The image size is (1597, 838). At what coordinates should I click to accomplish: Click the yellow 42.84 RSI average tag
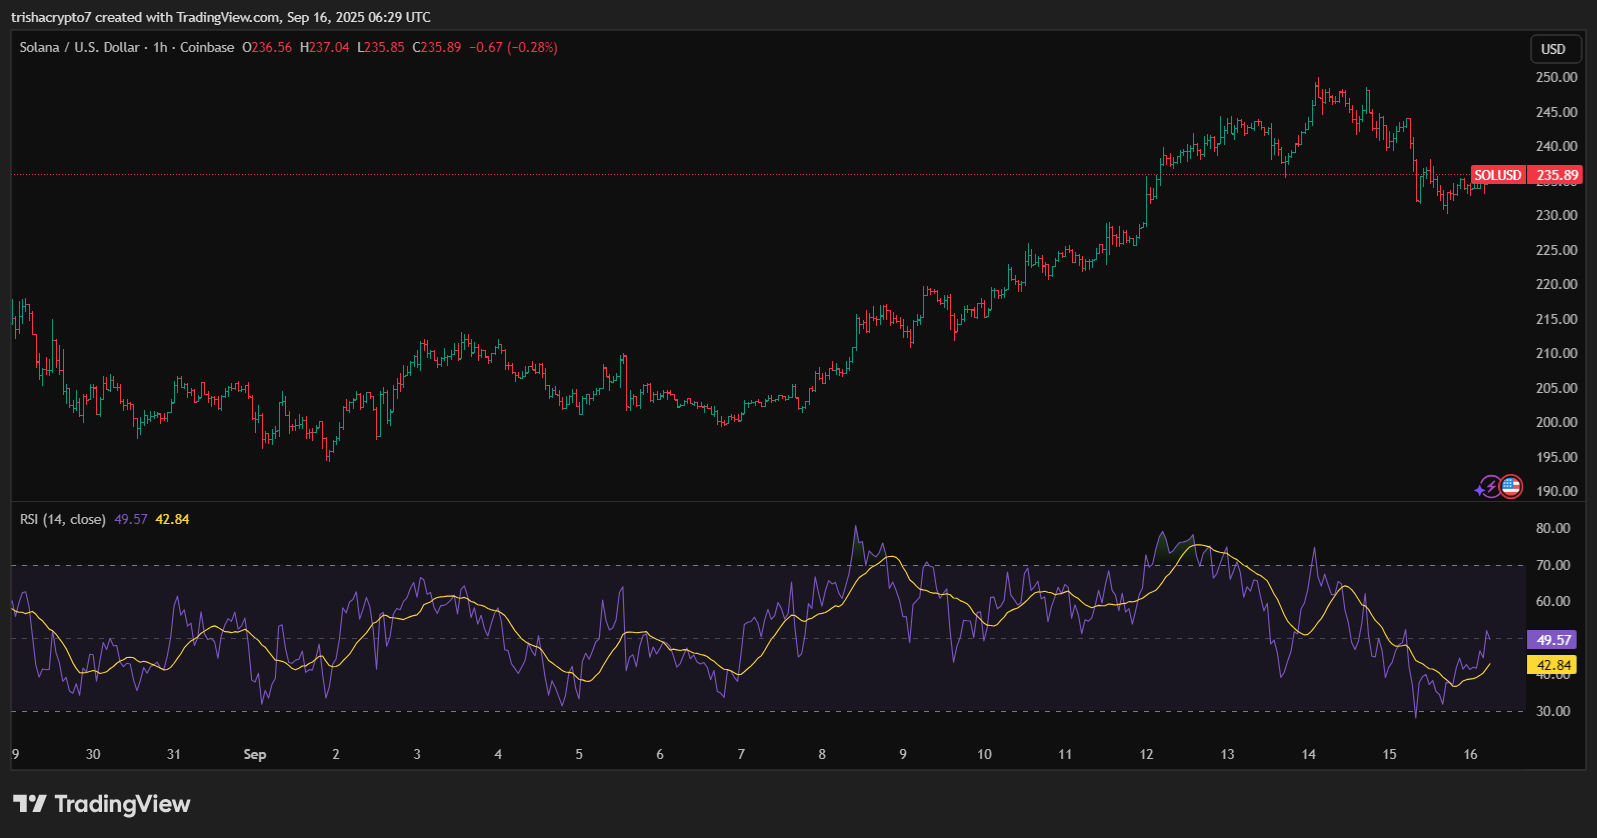click(x=1553, y=665)
